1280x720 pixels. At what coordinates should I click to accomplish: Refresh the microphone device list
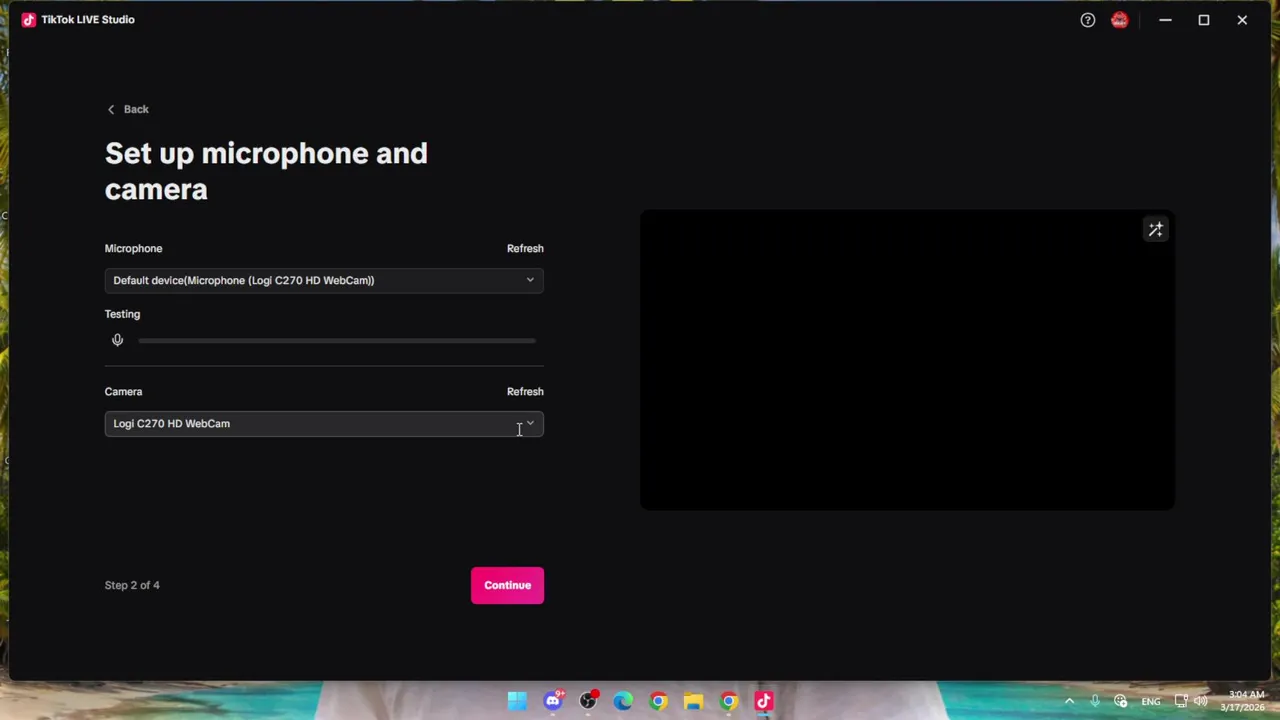coord(525,248)
